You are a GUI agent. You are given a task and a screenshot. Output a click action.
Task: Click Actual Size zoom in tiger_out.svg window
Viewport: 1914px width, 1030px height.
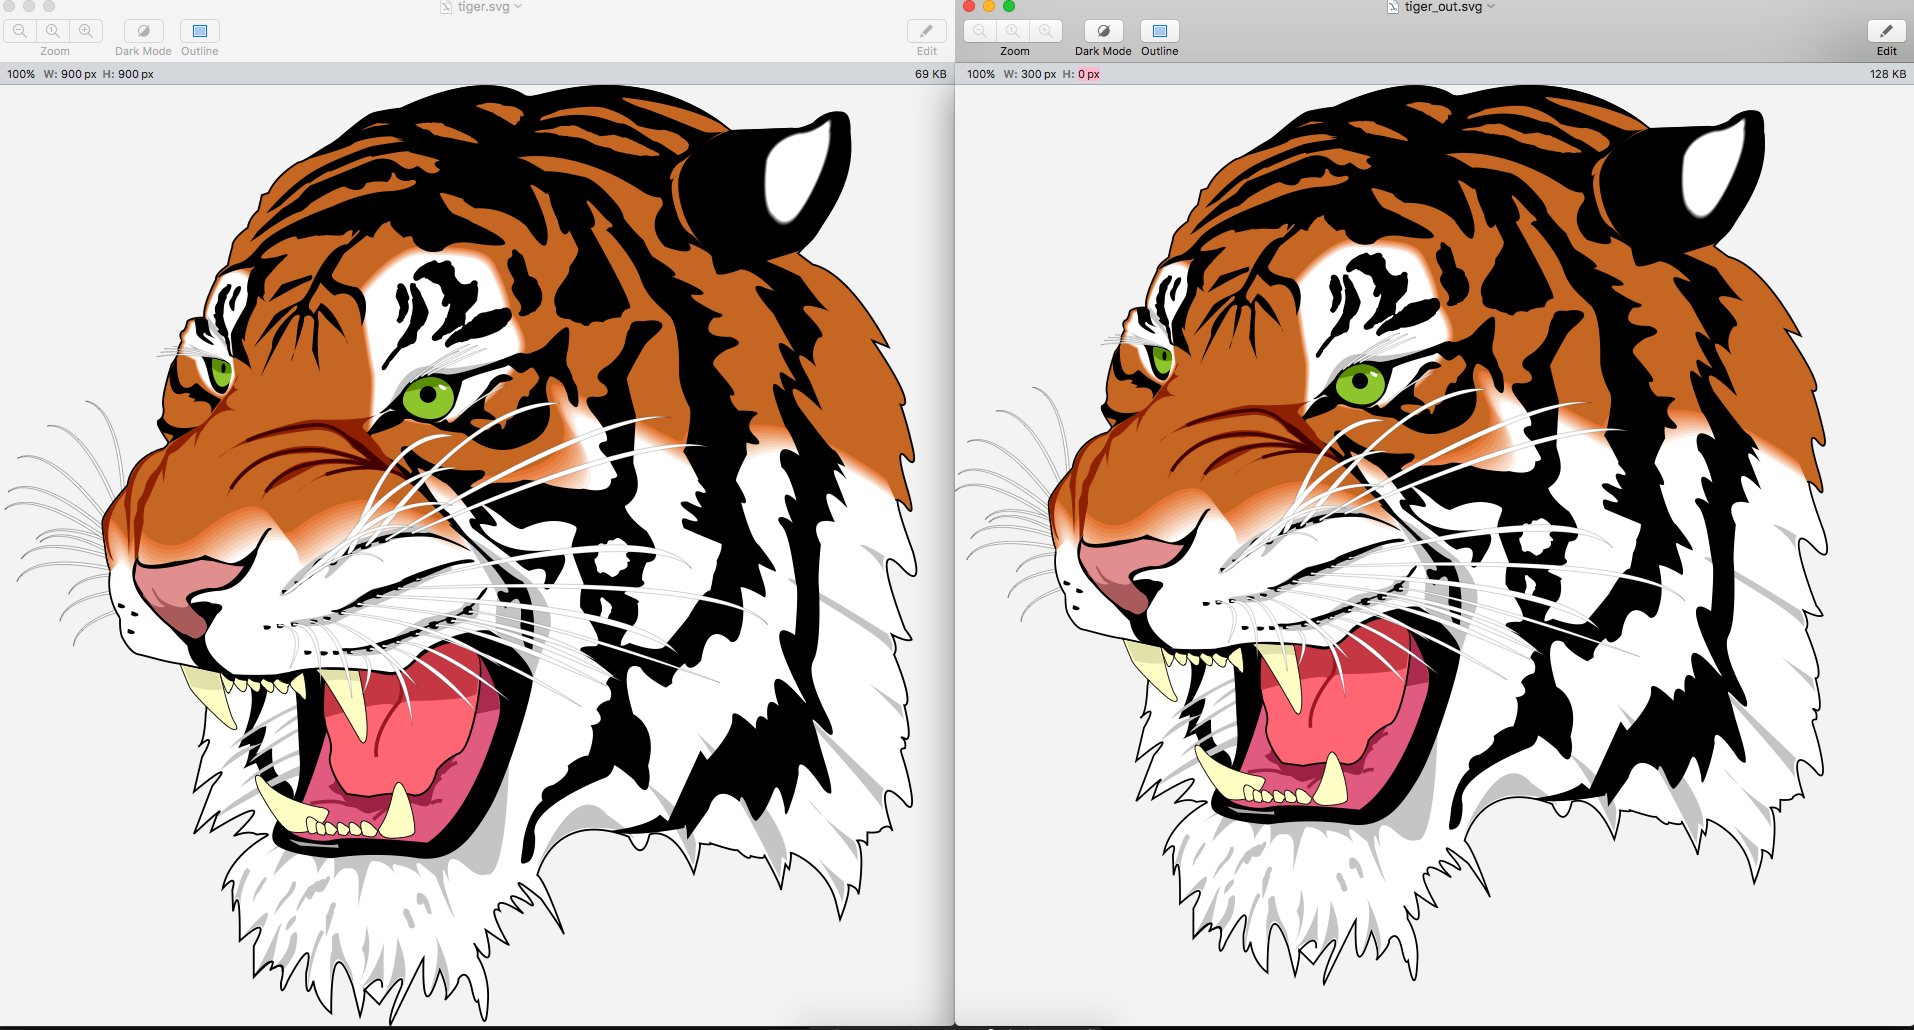pos(1013,31)
